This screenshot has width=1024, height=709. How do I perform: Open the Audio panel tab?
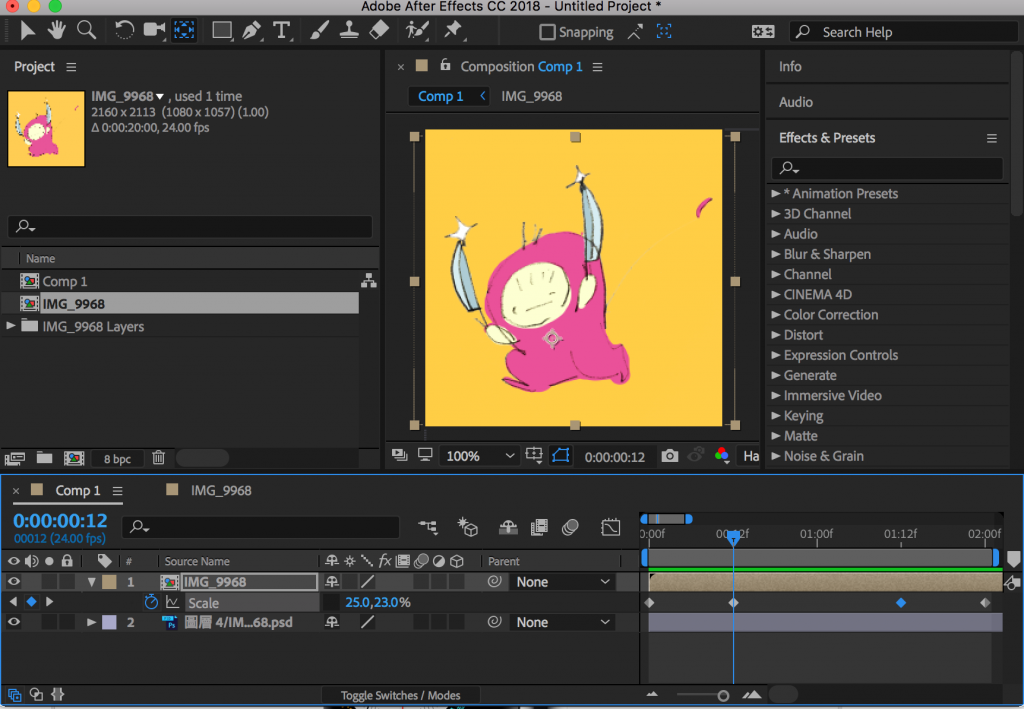pos(796,102)
